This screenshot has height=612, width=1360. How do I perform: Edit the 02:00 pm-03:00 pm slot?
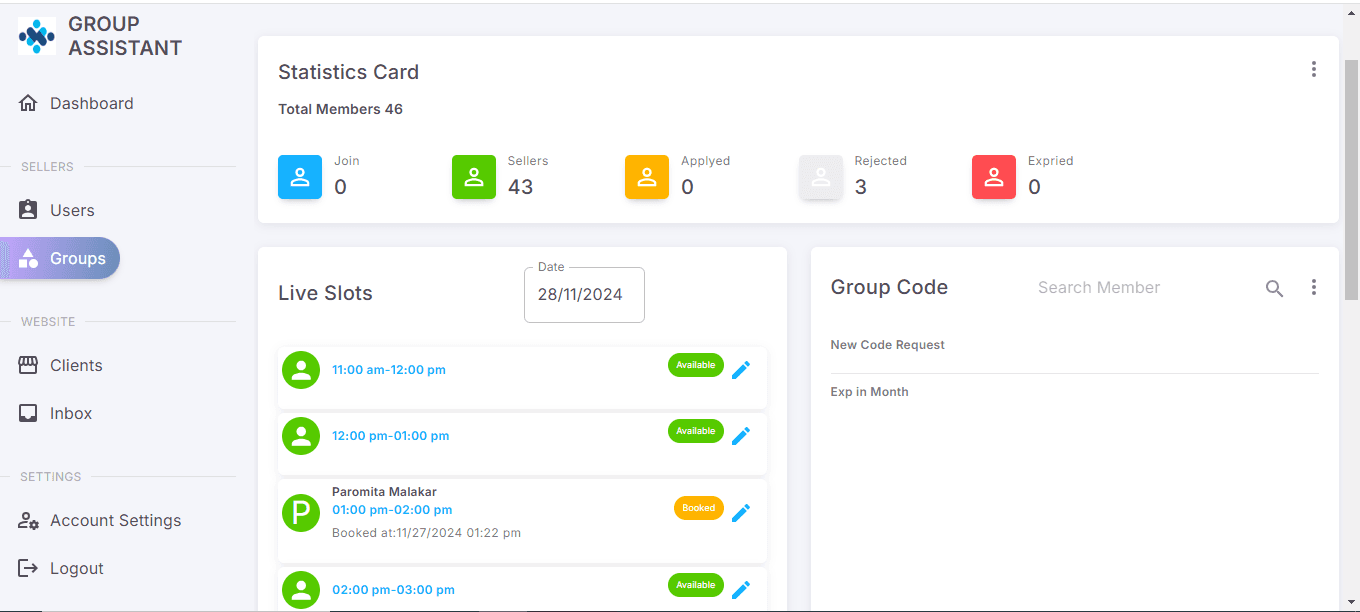click(x=741, y=590)
